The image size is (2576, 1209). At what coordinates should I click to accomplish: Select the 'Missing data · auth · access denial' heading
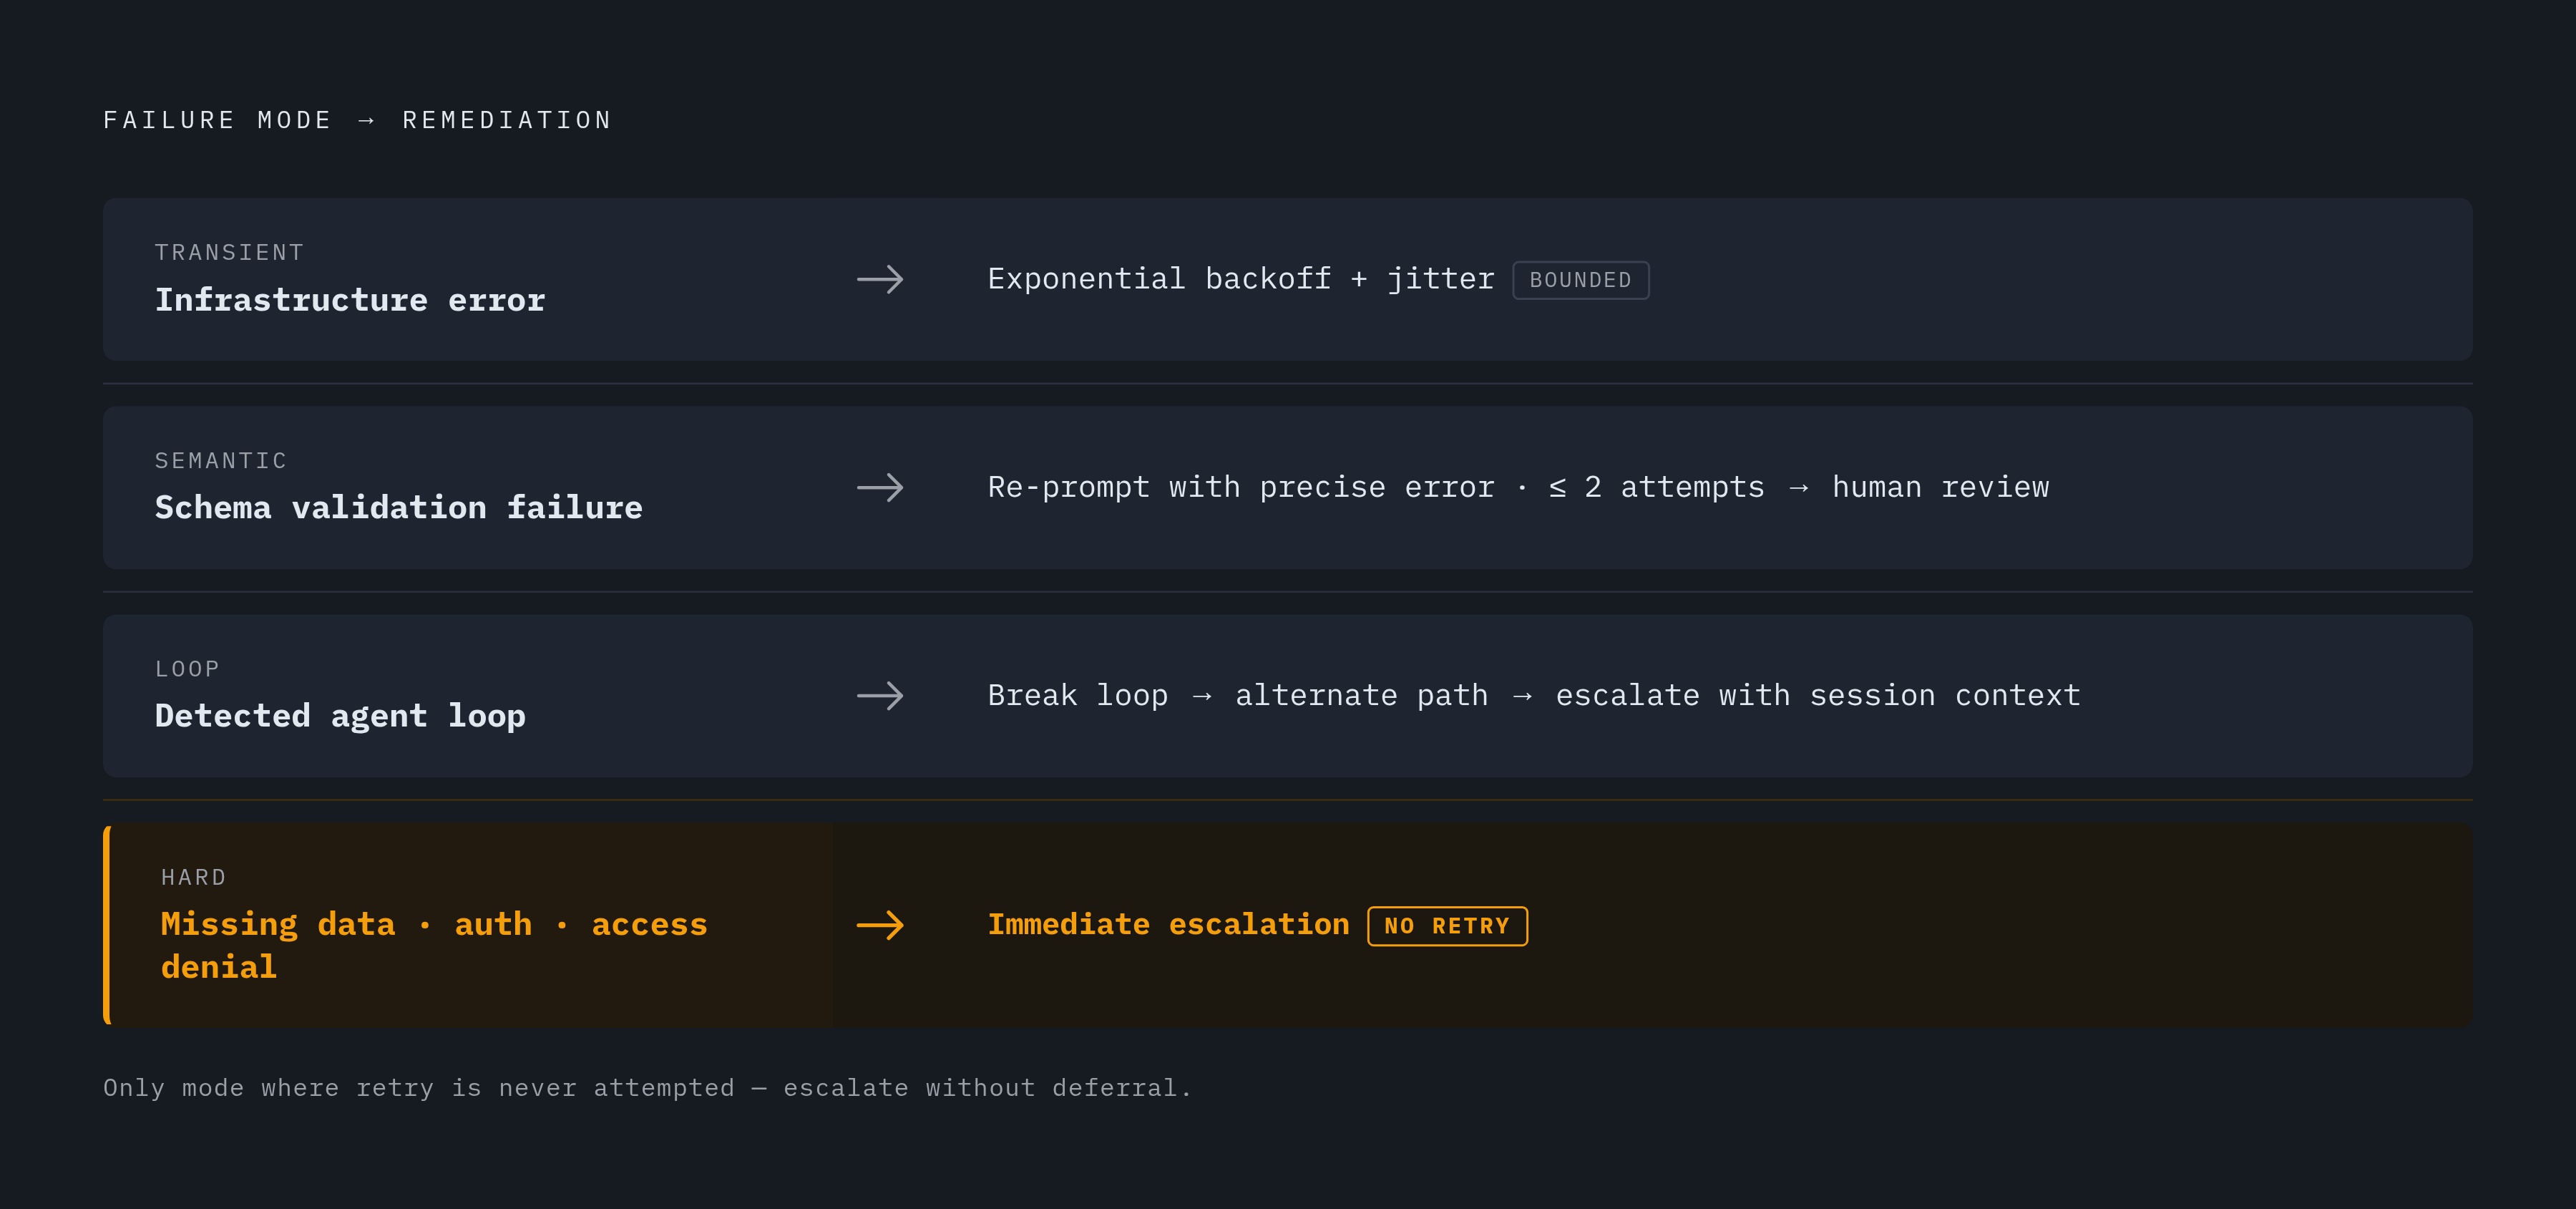(x=434, y=945)
